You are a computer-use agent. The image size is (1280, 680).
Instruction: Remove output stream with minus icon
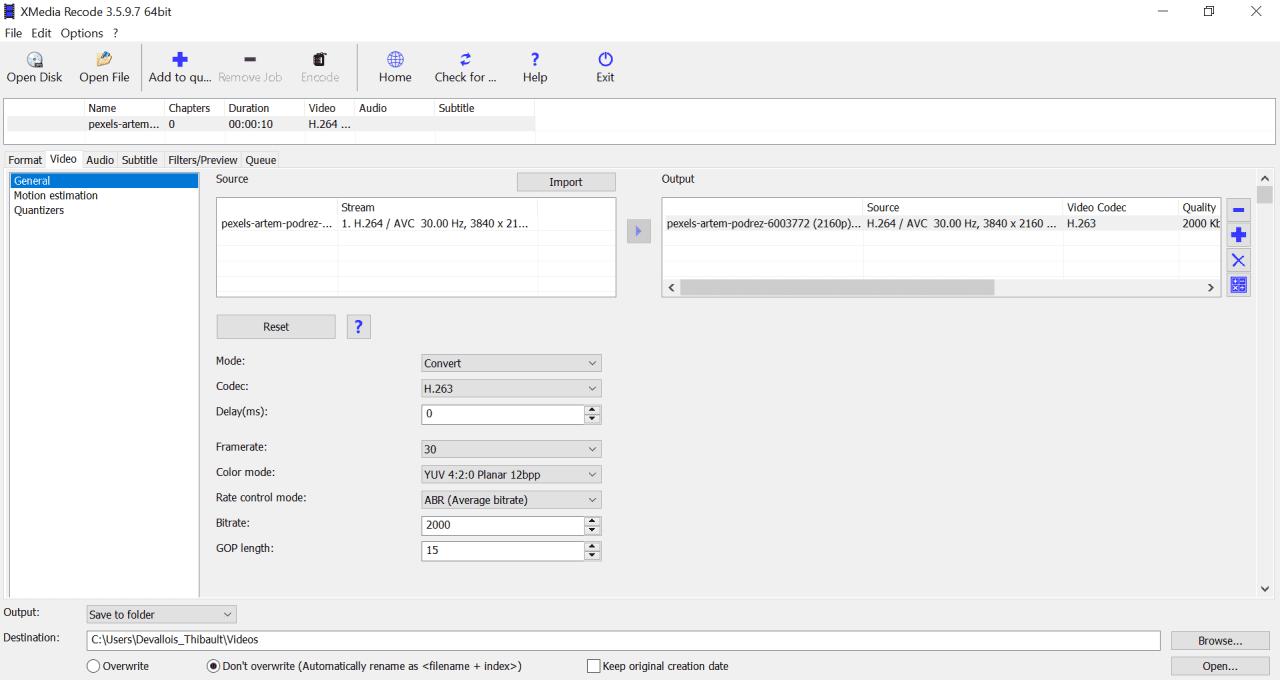[1238, 210]
